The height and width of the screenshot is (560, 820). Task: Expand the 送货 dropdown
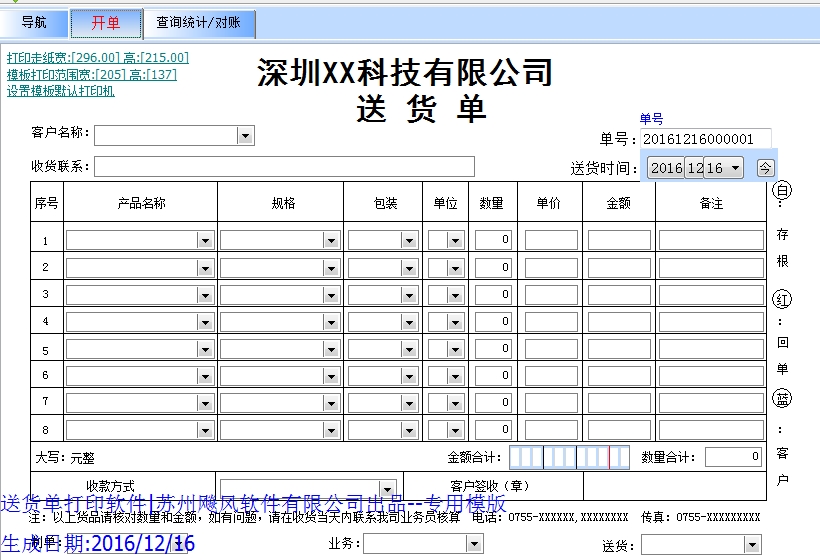pos(752,545)
